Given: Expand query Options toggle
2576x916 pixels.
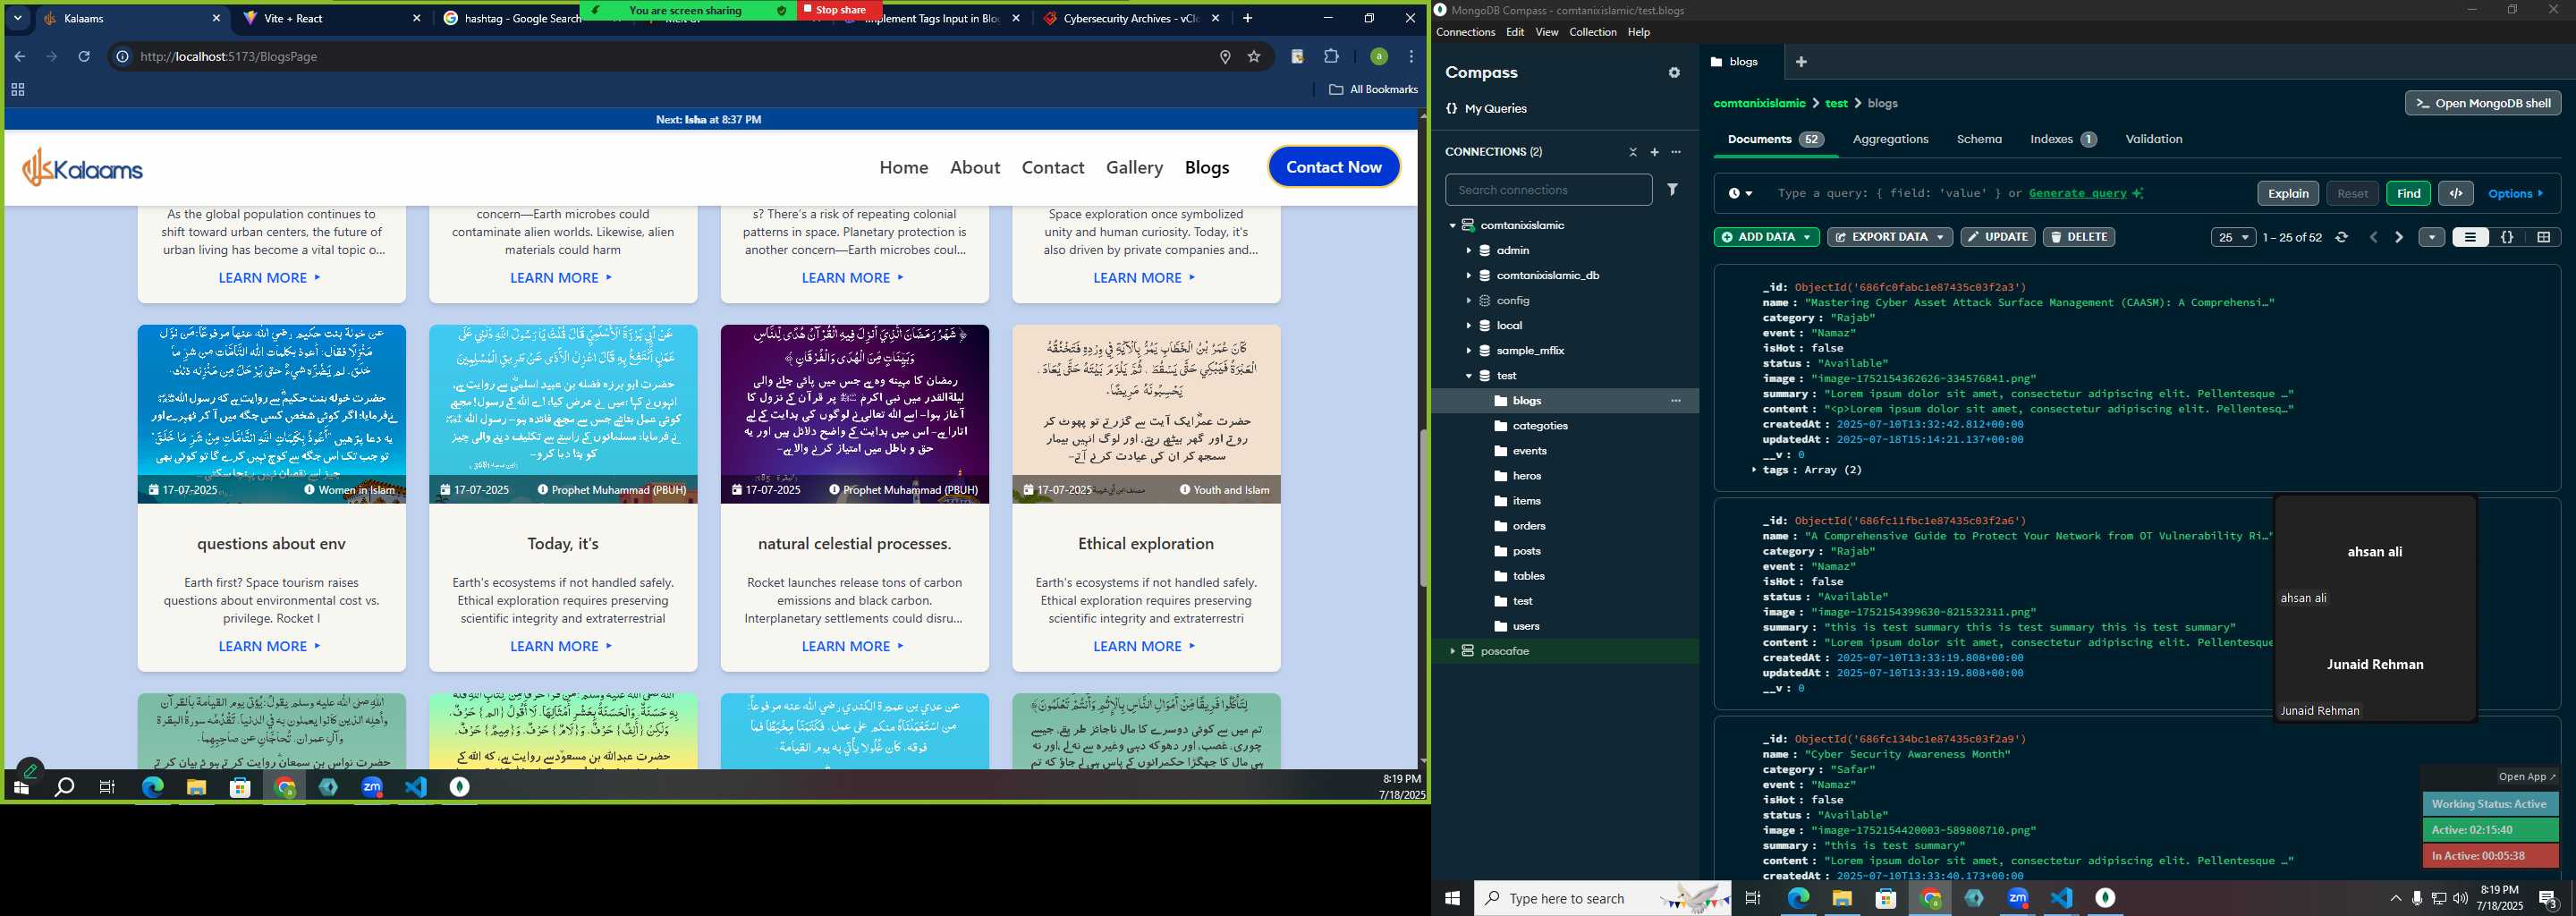Looking at the screenshot, I should point(2516,193).
